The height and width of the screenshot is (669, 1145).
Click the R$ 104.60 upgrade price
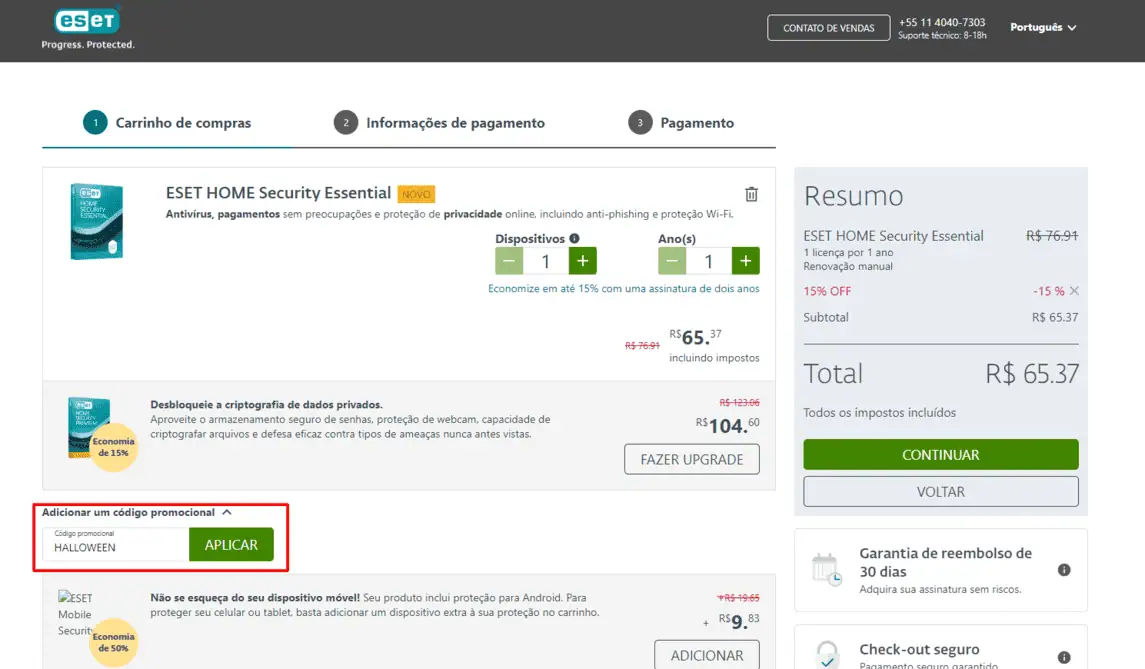click(x=727, y=425)
